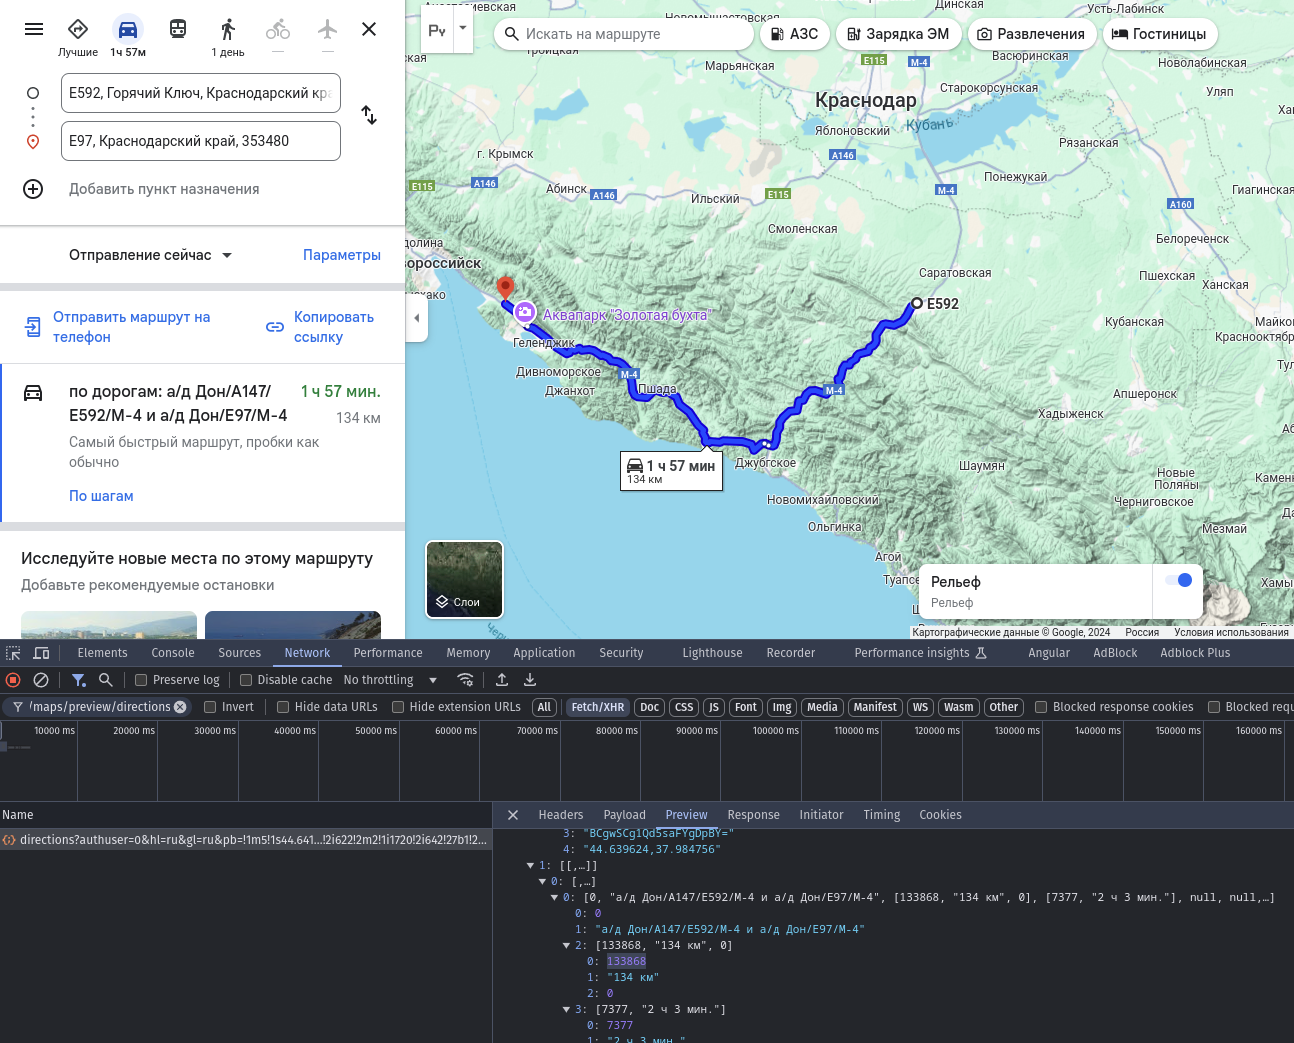
Task: Open DevTools inspect element picker
Action: pos(13,653)
